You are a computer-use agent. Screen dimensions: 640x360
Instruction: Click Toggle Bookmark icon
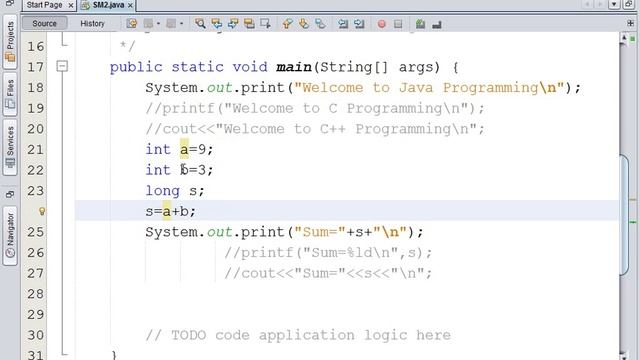click(x=320, y=24)
